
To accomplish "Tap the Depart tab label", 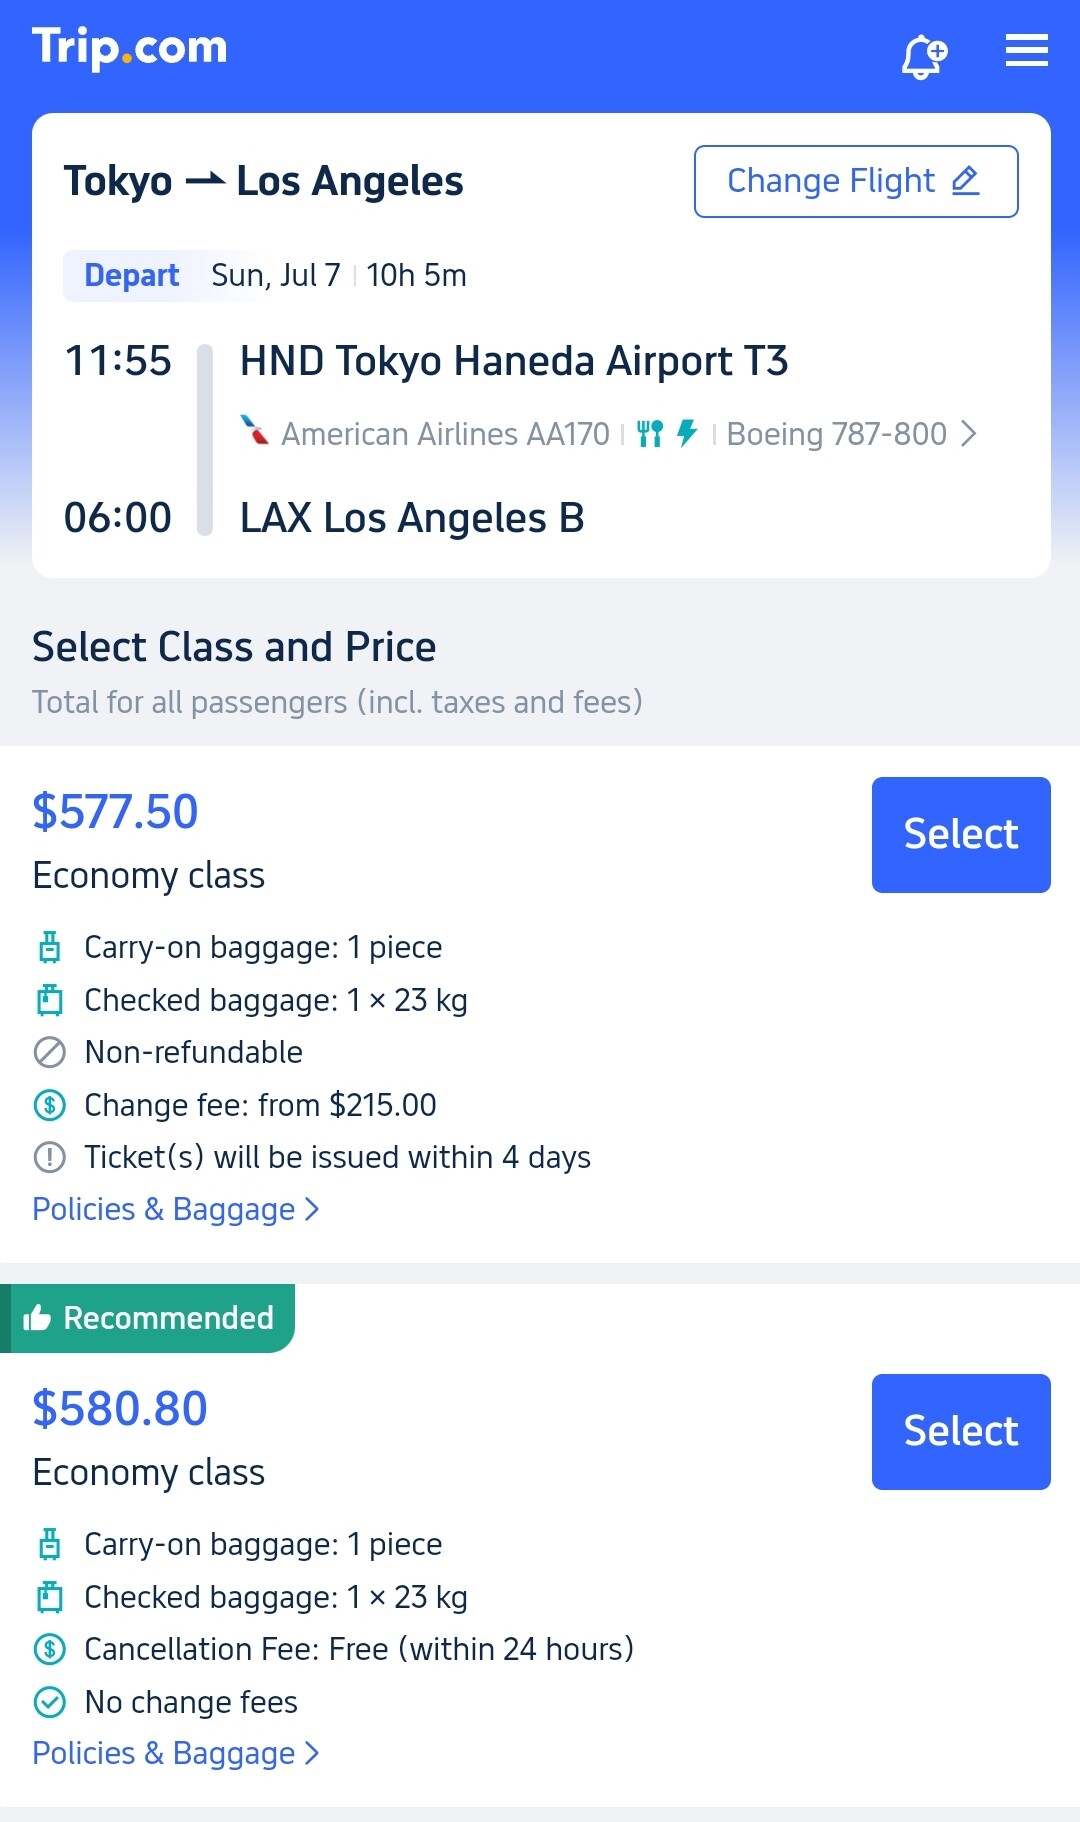I will click(131, 275).
